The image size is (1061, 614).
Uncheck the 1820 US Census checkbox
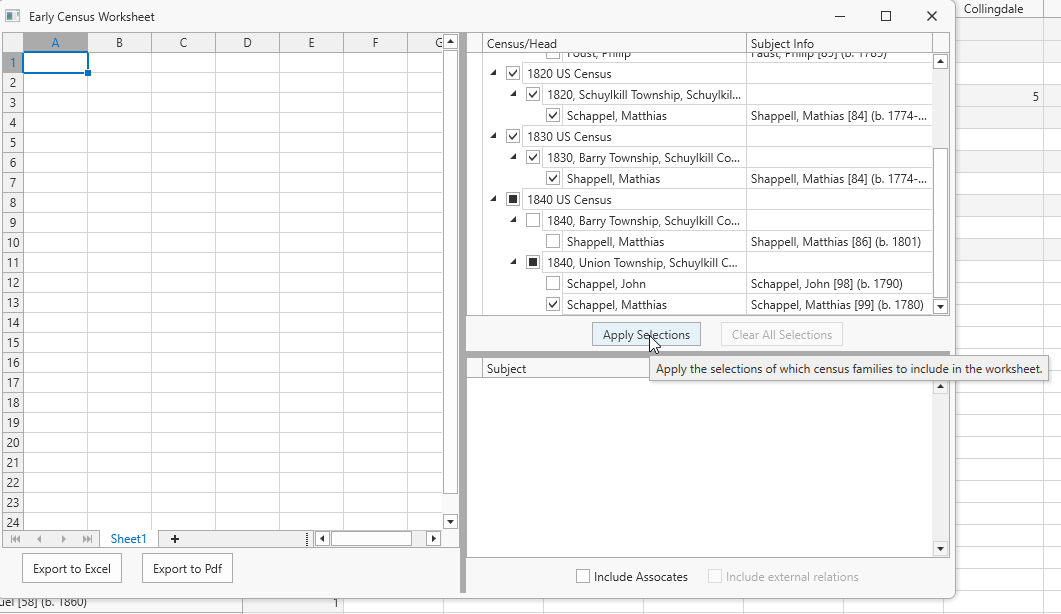pyautogui.click(x=513, y=74)
